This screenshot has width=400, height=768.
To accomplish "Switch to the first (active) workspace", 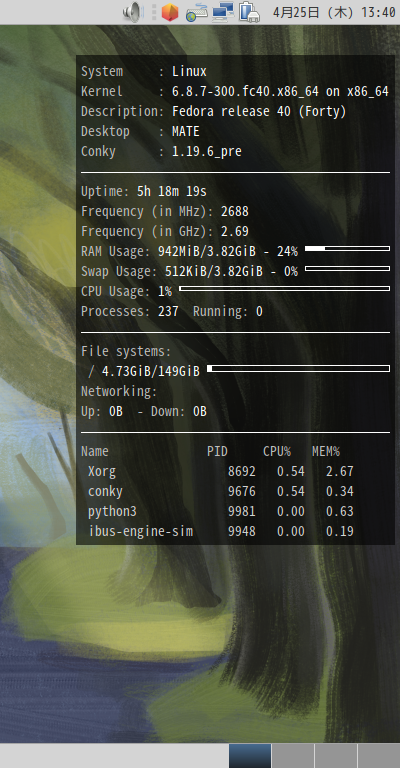I will click(250, 756).
